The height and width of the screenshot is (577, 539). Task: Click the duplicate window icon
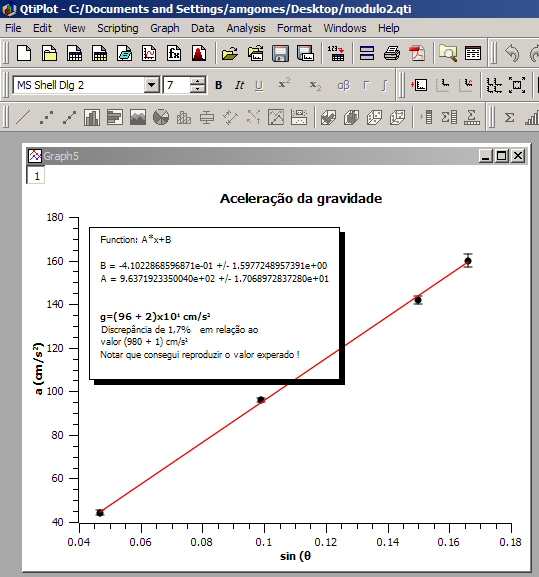click(367, 53)
